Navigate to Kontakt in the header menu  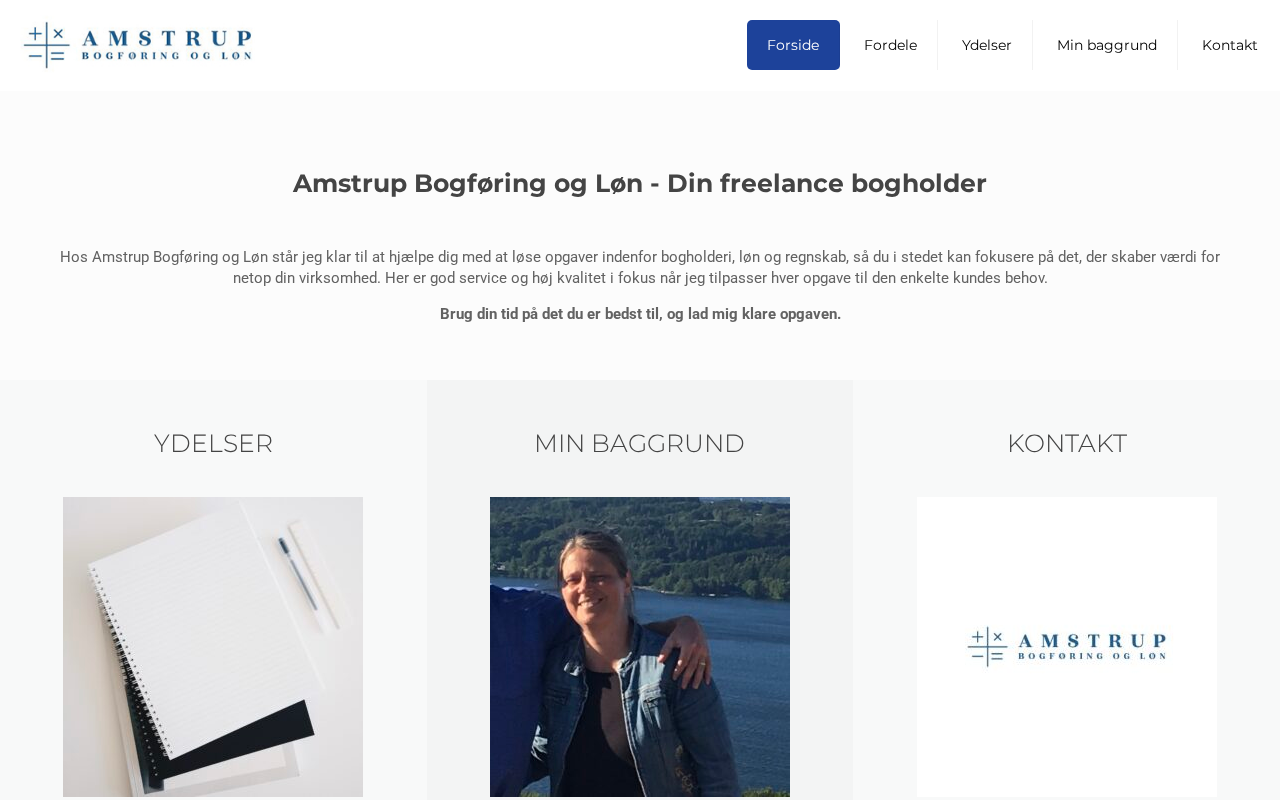[x=1229, y=45]
